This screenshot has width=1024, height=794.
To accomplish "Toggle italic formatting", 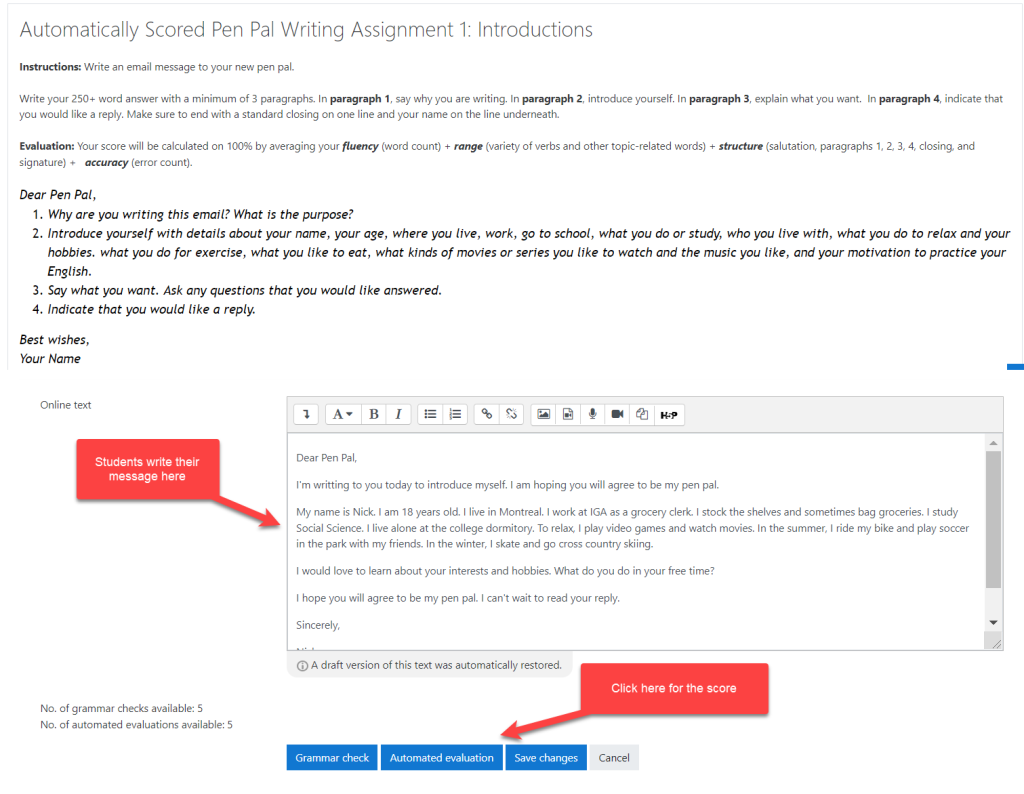I will (398, 414).
